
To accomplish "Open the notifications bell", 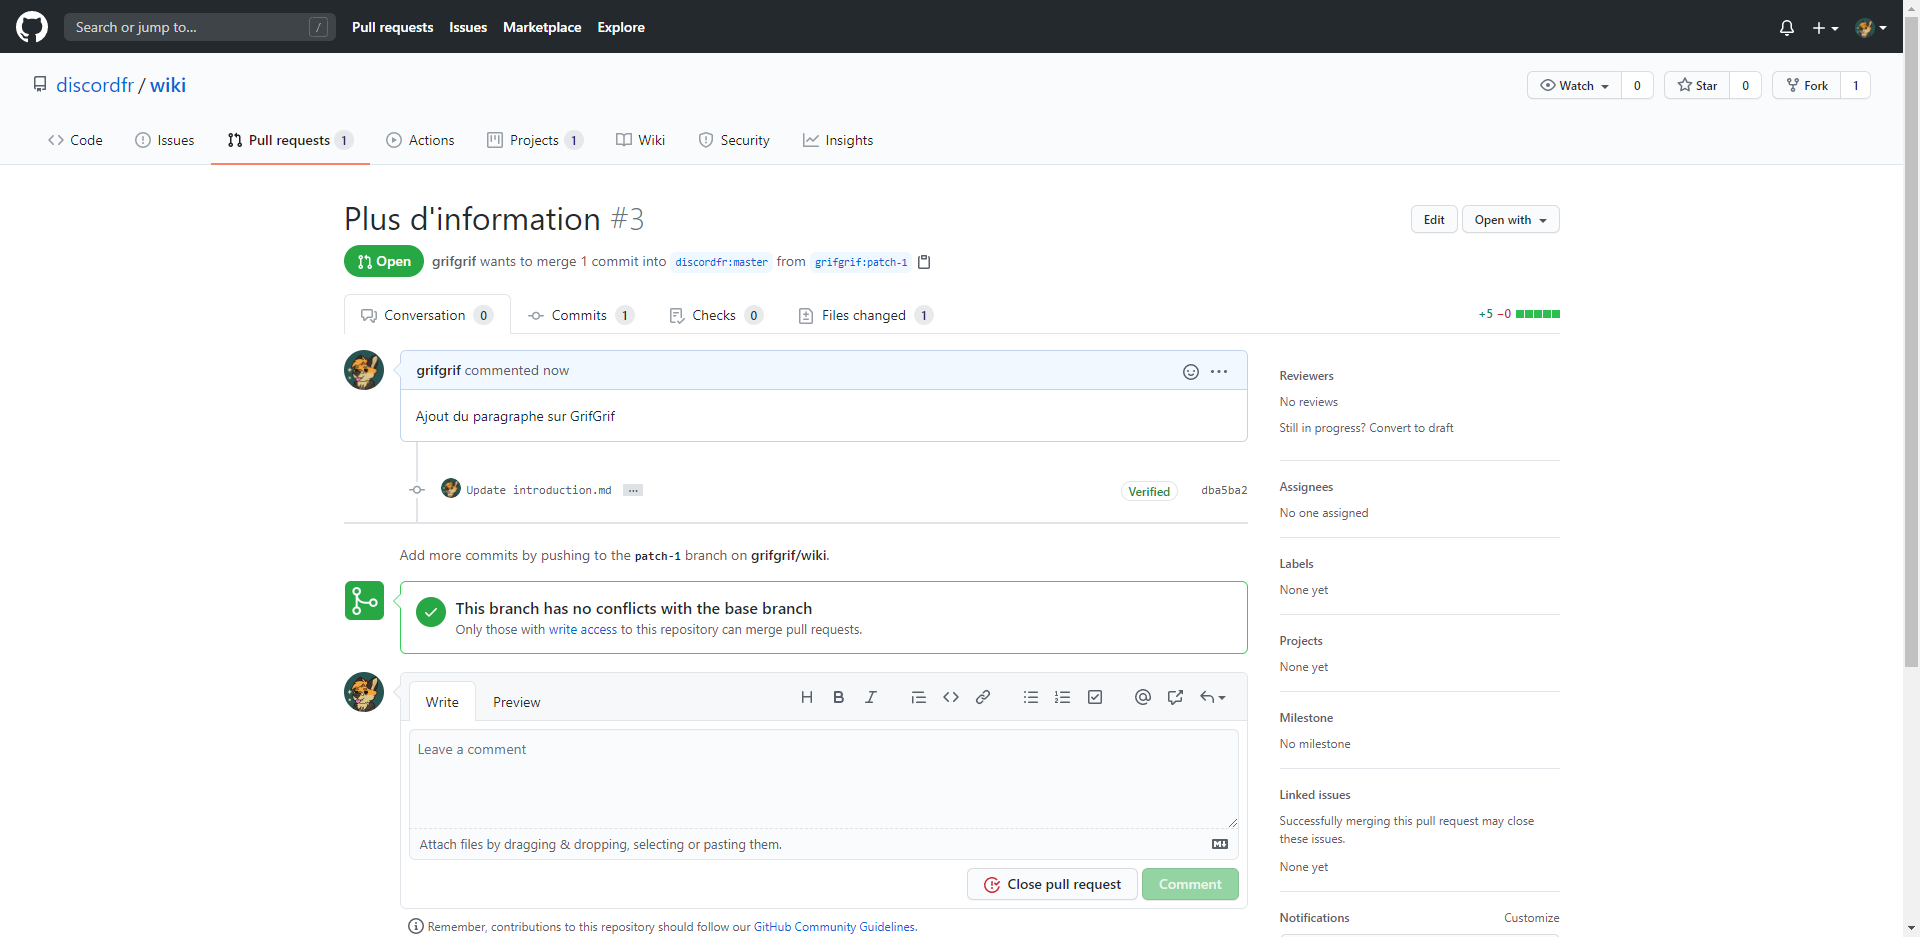I will point(1787,28).
